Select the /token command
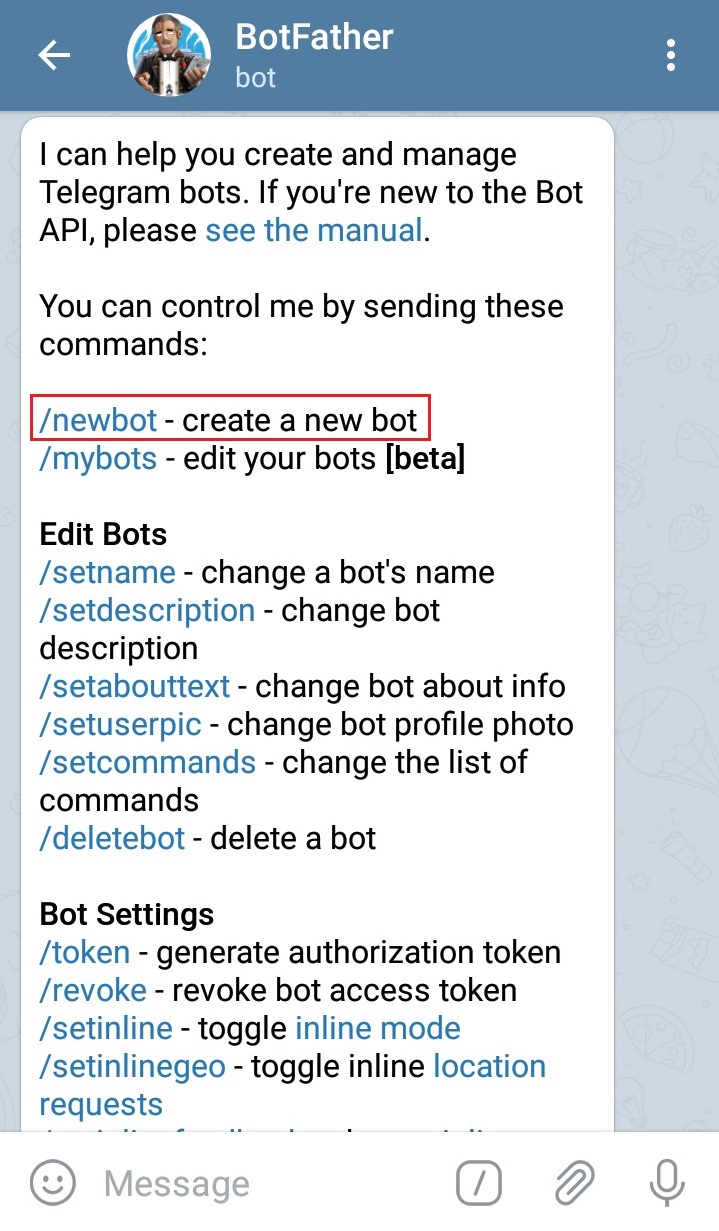719x1231 pixels. (85, 953)
